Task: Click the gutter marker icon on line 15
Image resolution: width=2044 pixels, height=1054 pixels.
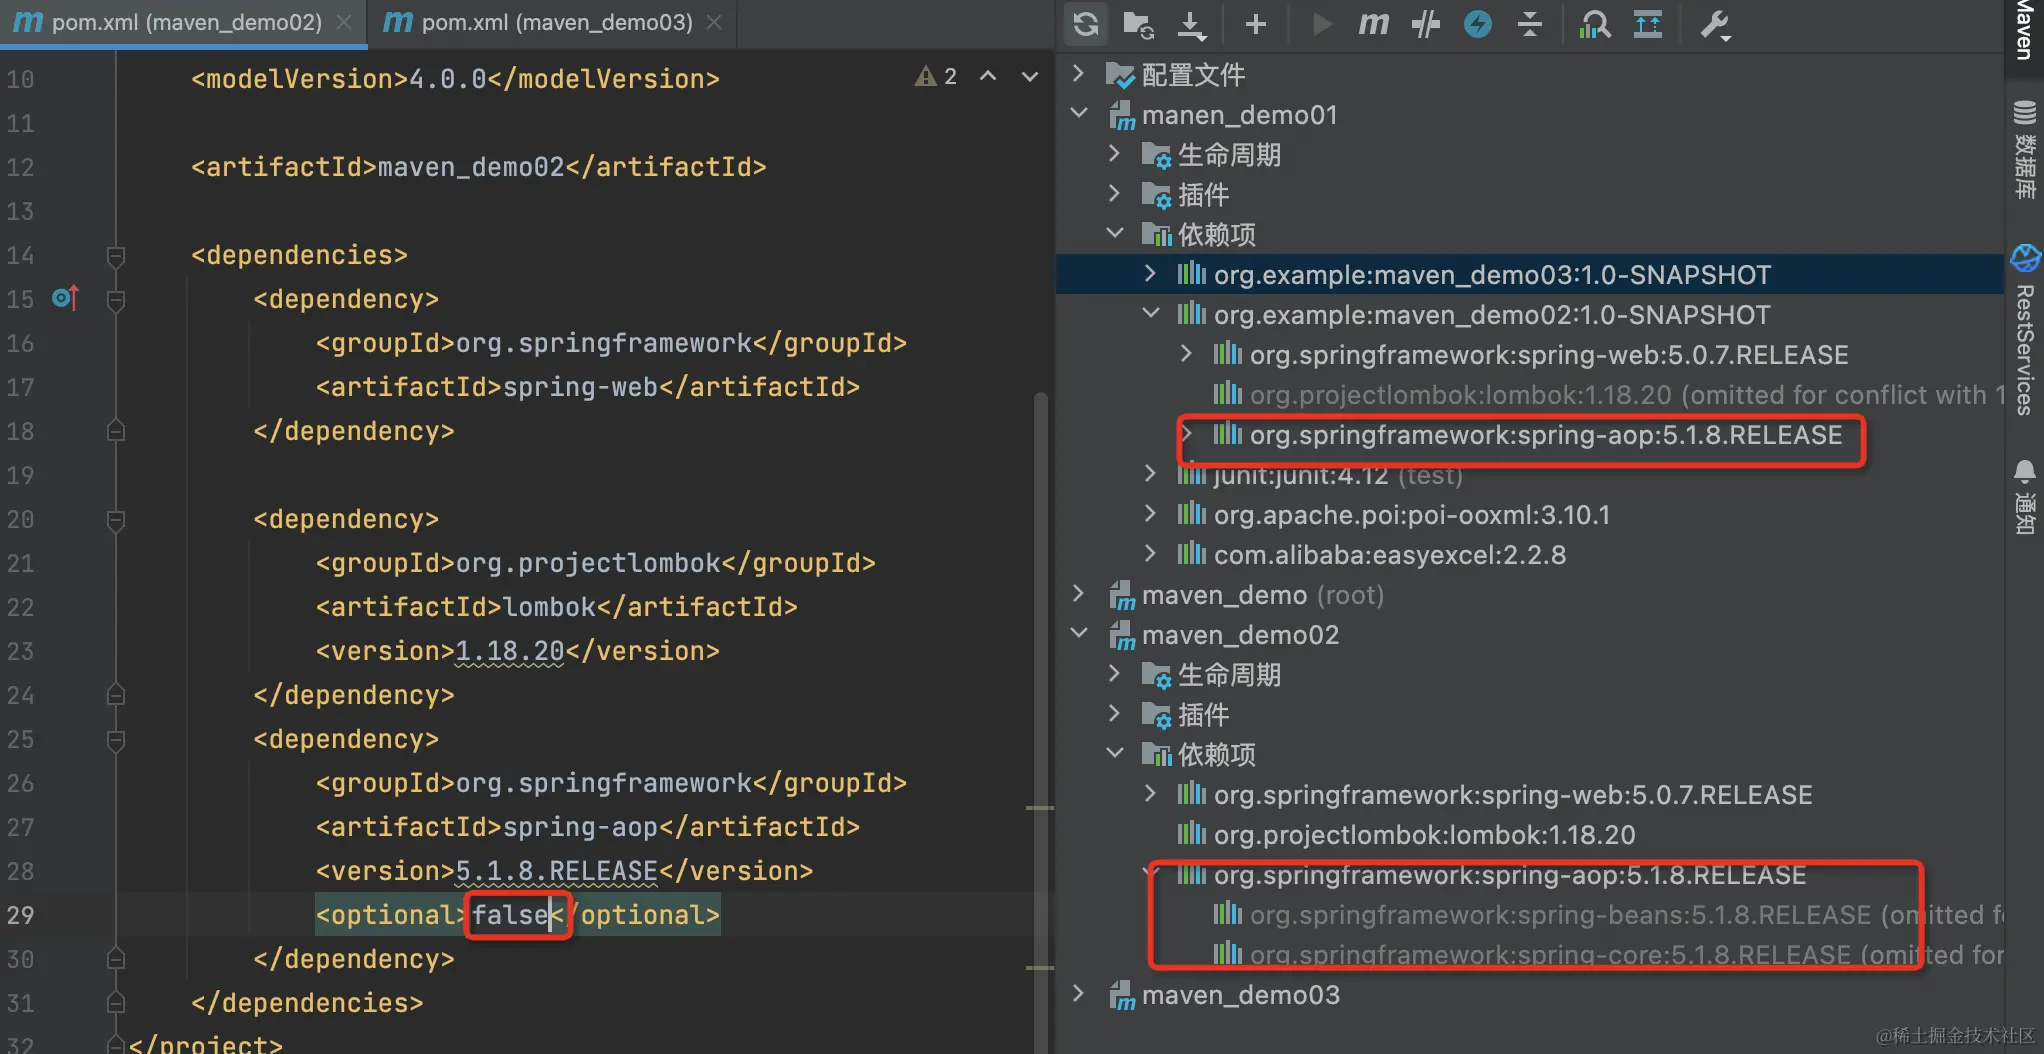Action: click(x=65, y=298)
